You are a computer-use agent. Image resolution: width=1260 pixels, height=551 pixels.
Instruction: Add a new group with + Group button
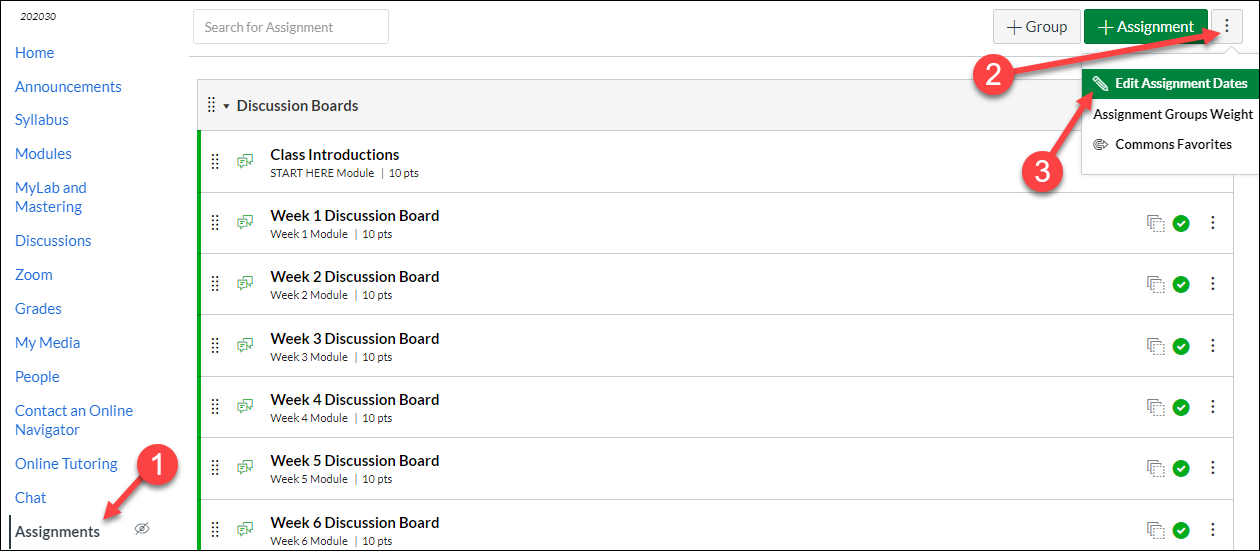pyautogui.click(x=1037, y=27)
